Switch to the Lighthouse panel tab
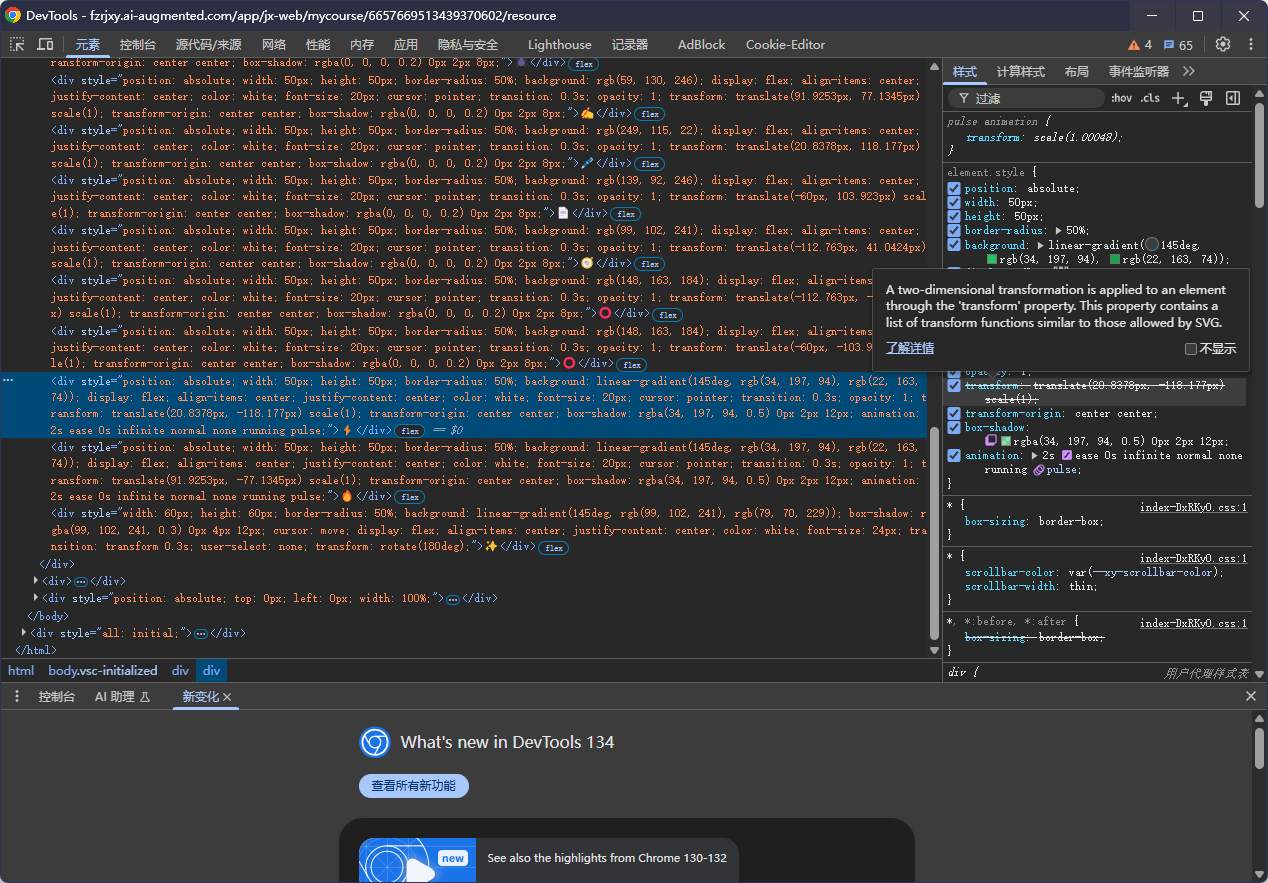 [559, 45]
